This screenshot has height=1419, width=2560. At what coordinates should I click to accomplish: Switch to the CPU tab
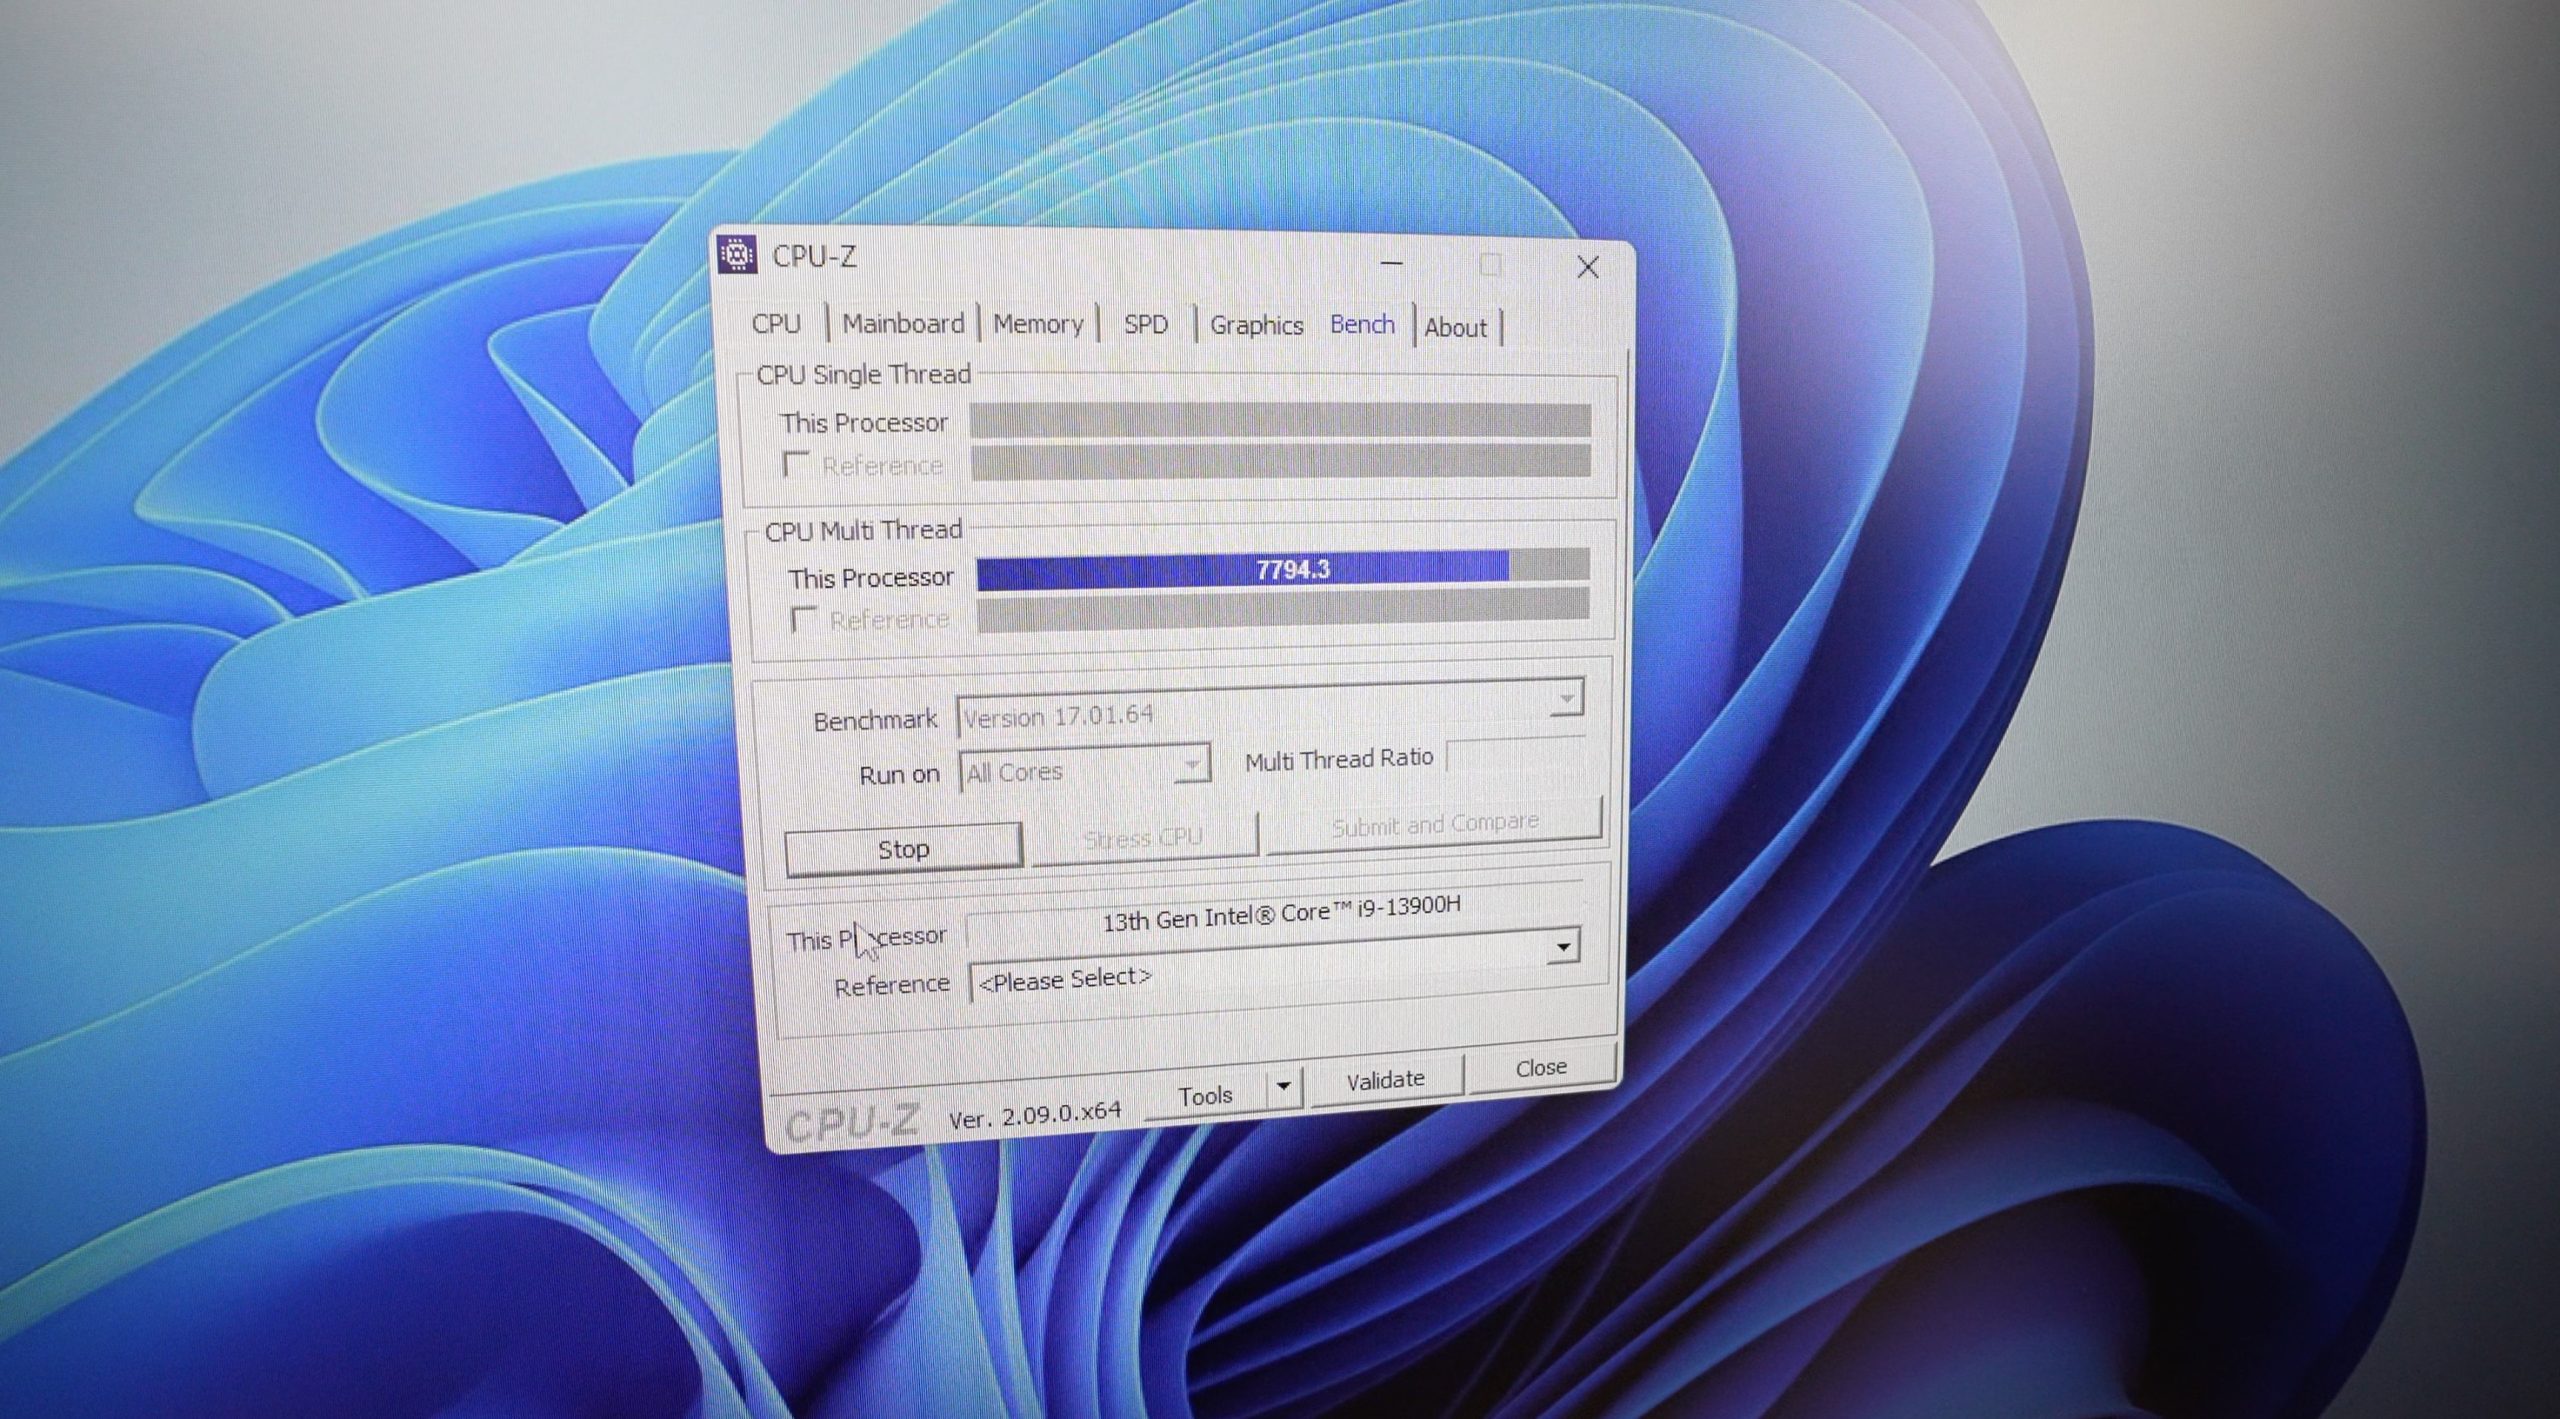776,324
